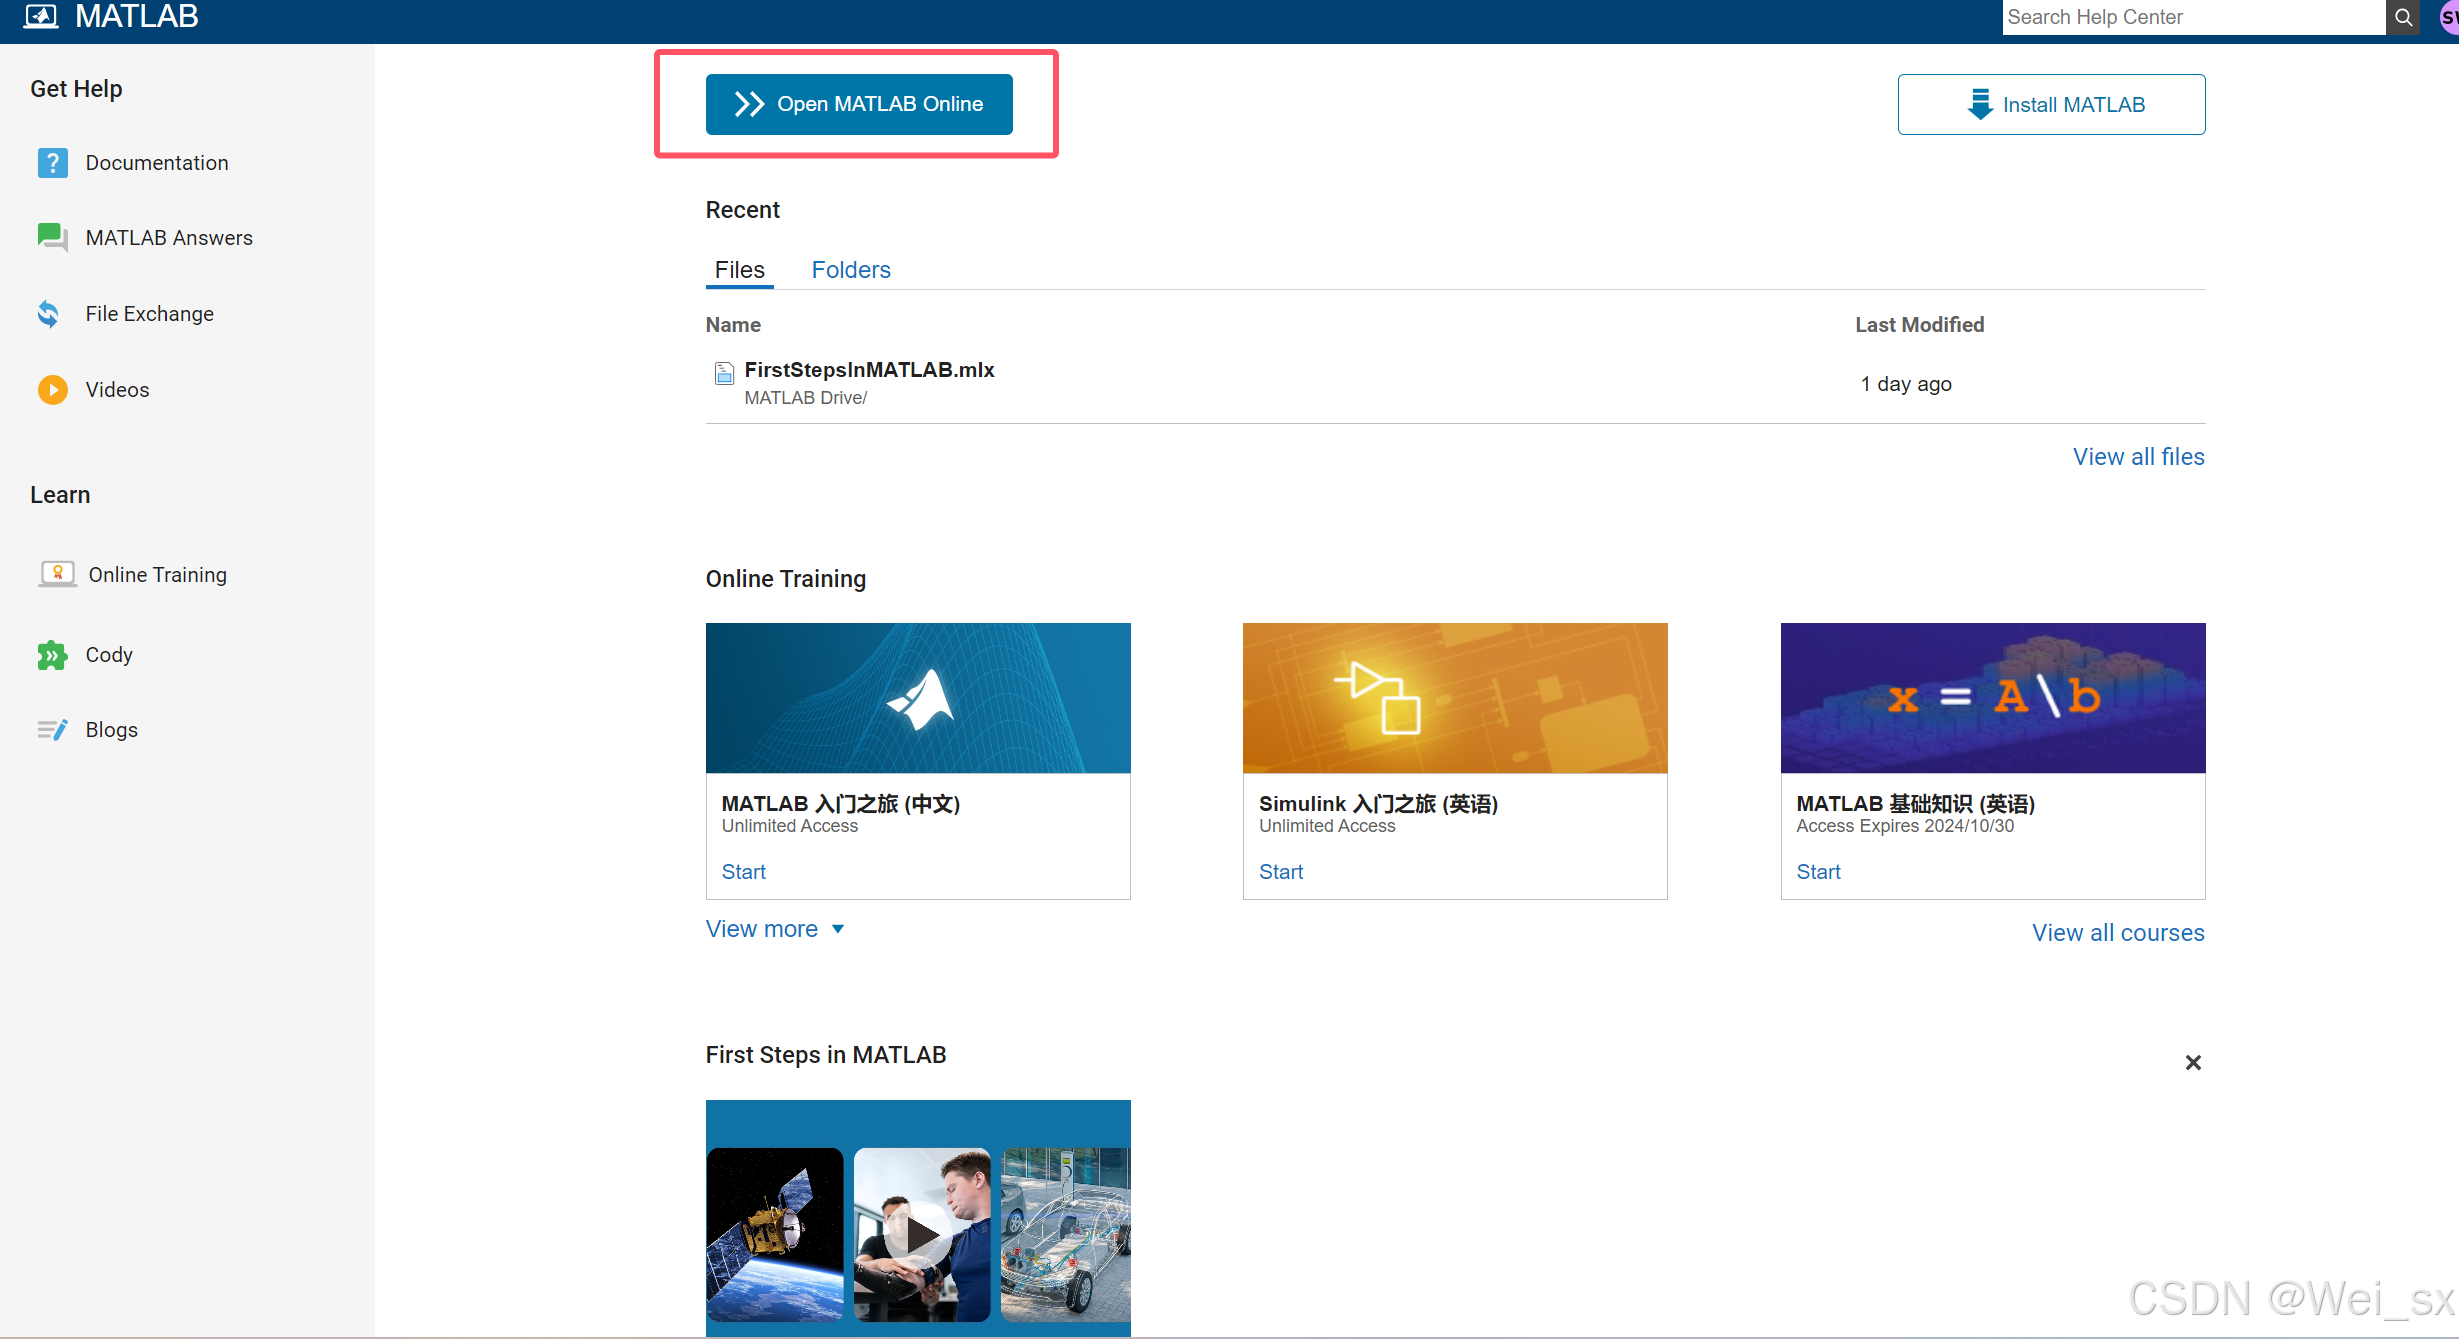Click Open MATLAB Online button

(x=859, y=104)
